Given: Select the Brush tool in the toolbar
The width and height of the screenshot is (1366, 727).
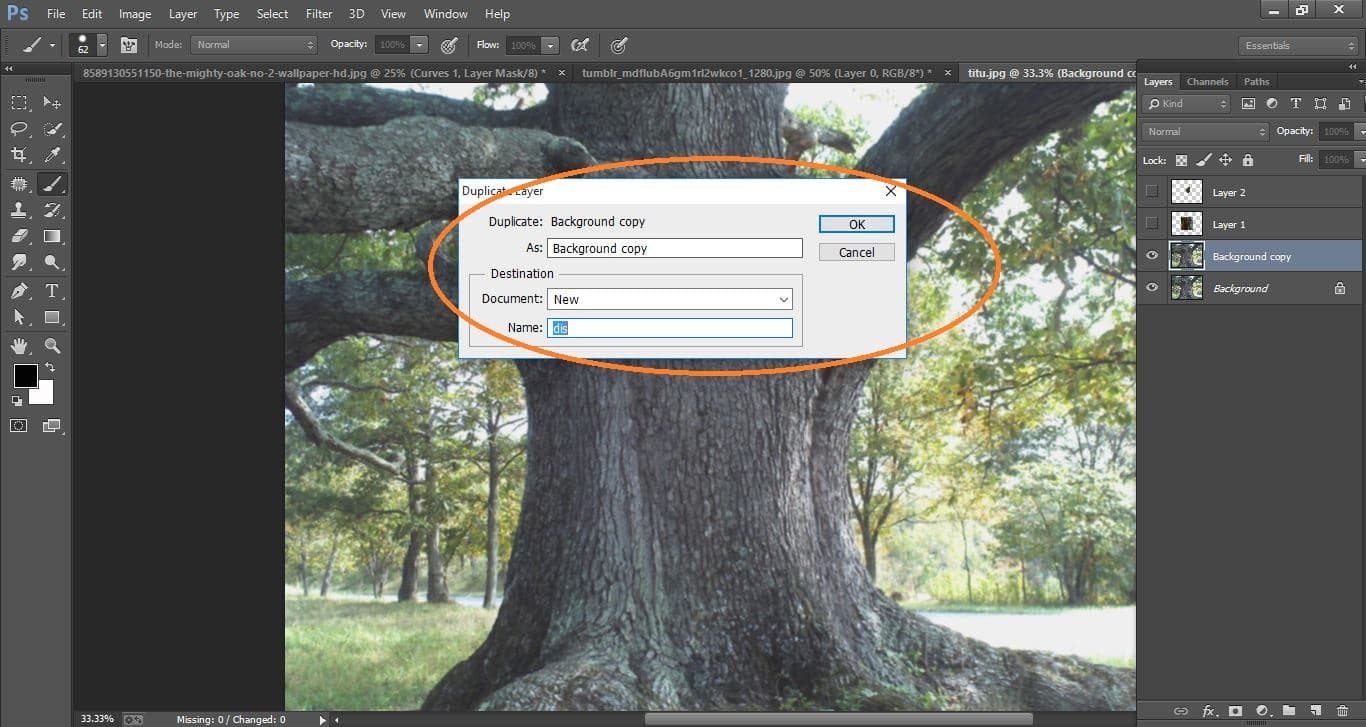Looking at the screenshot, I should 52,183.
